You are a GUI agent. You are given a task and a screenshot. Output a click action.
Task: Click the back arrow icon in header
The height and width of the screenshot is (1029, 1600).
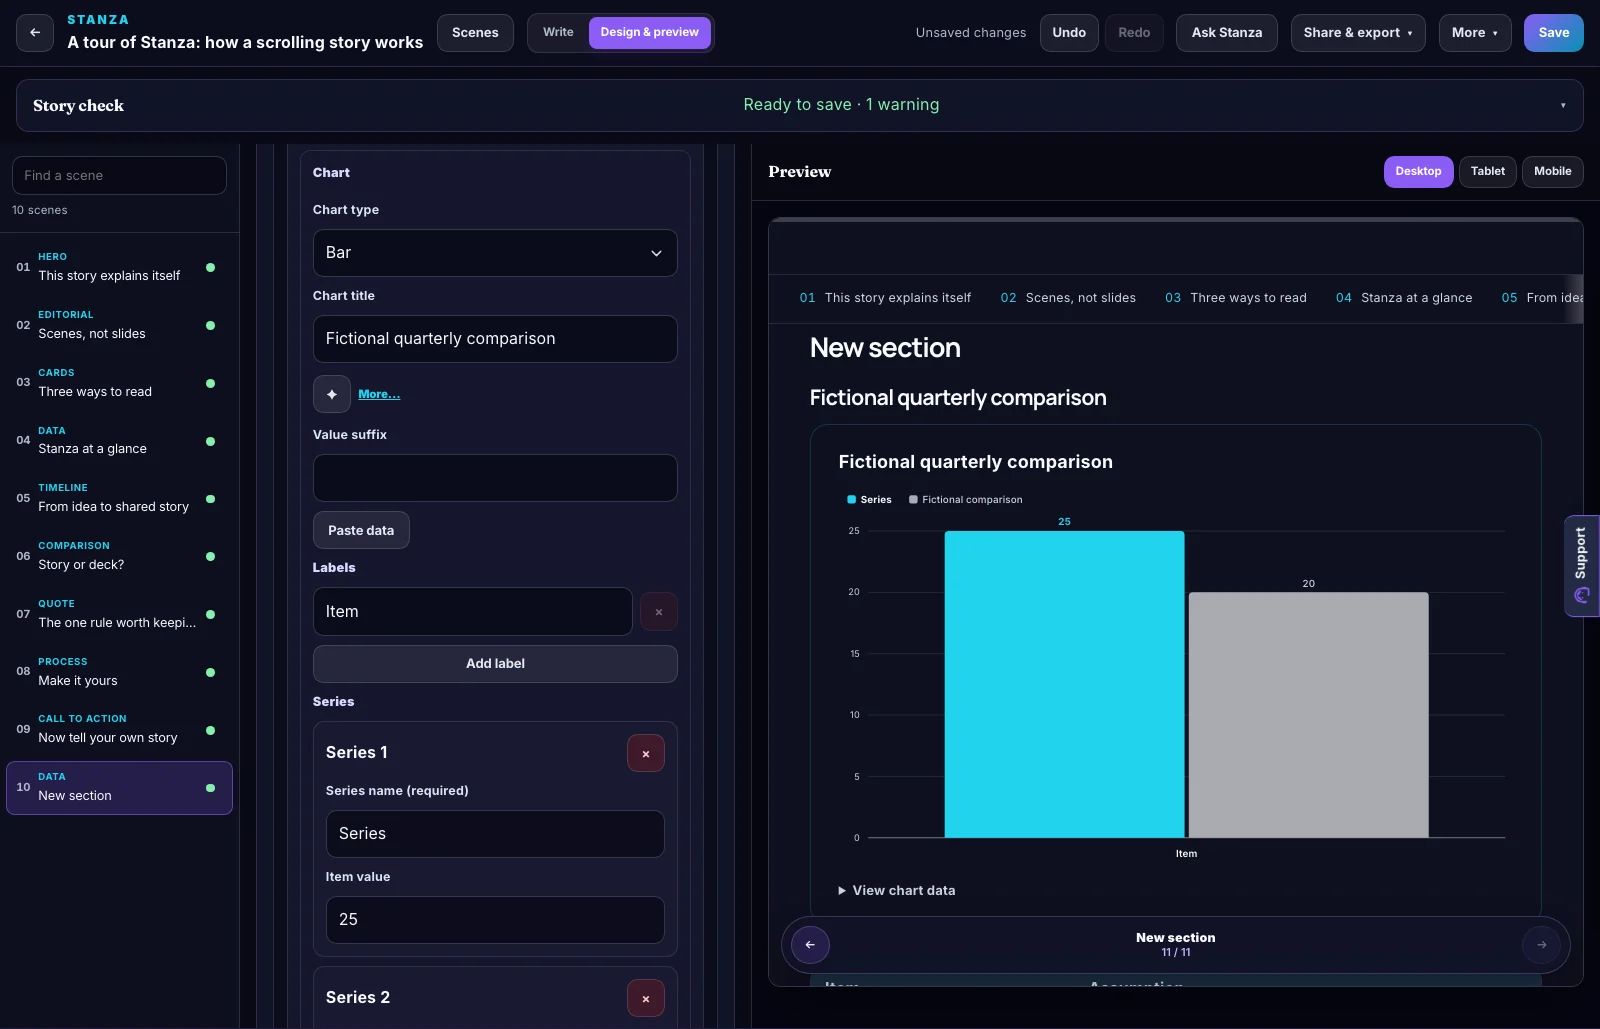35,33
